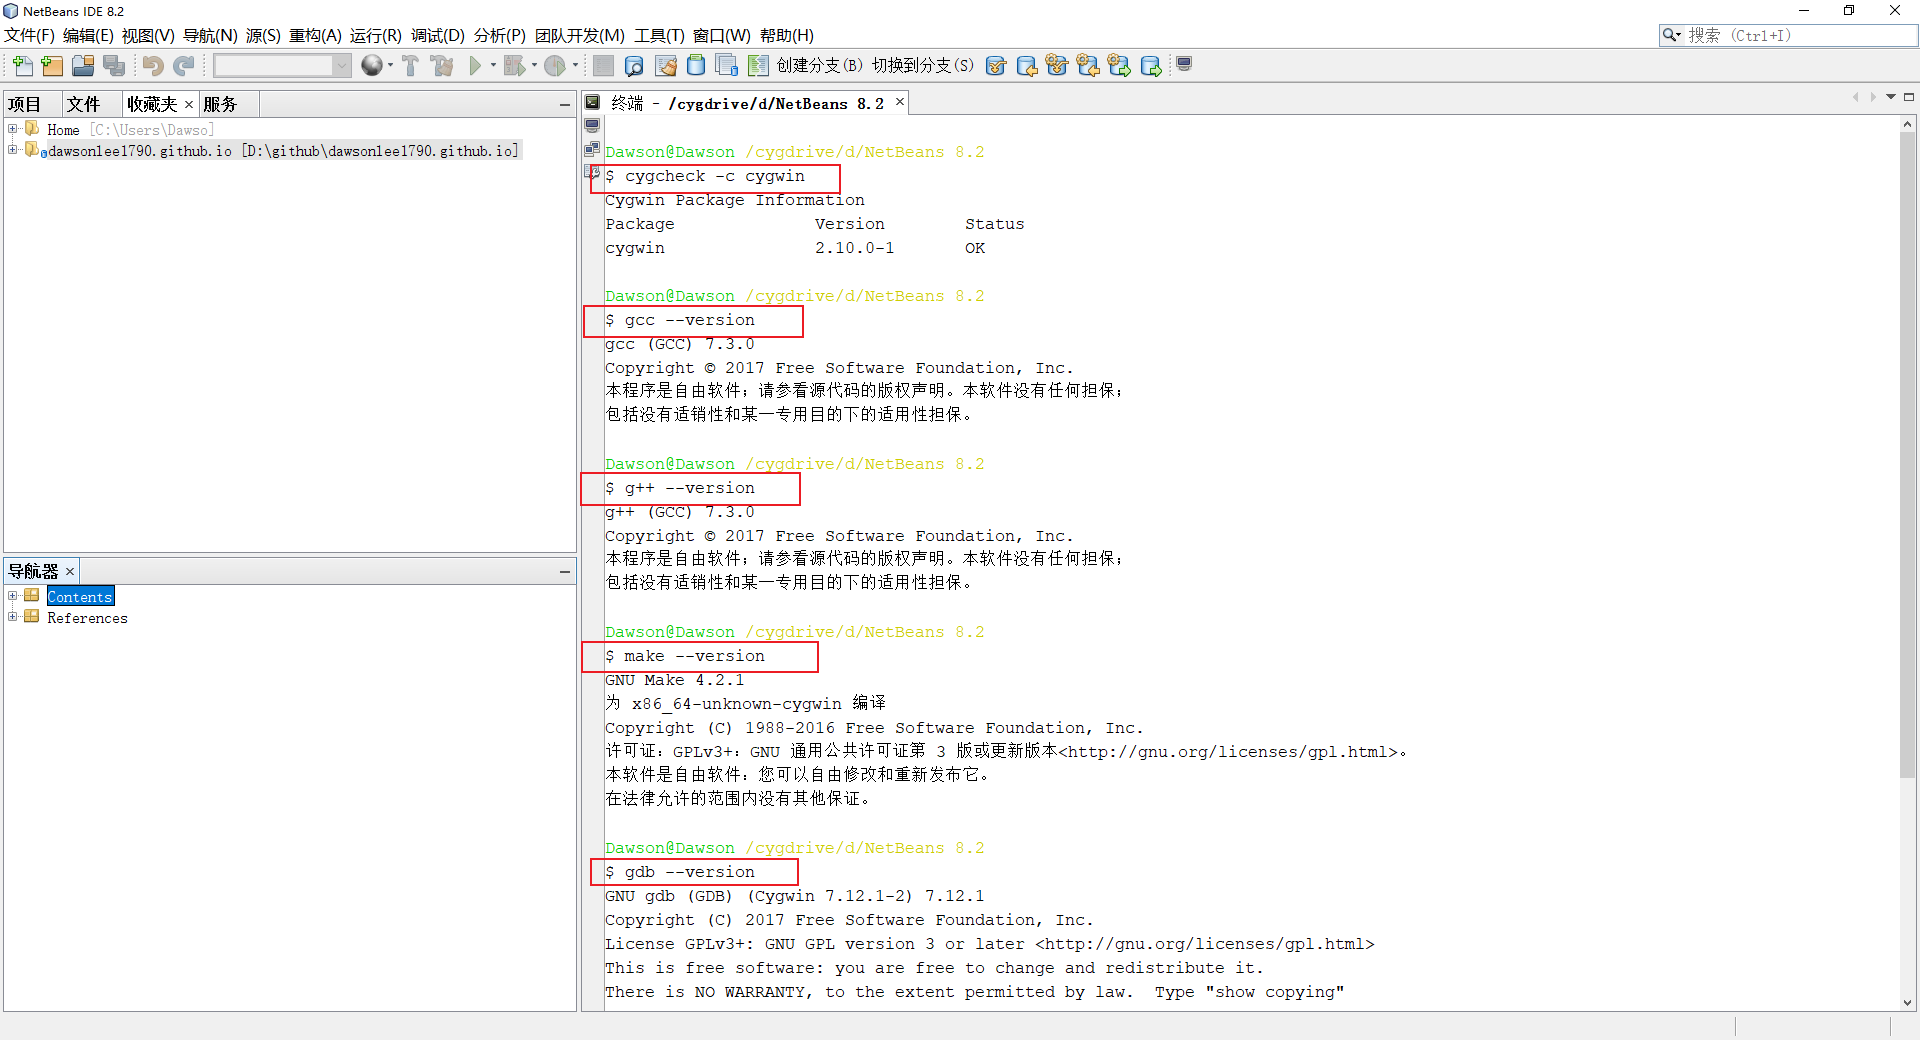Click the Build Project hammer icon

coord(410,66)
